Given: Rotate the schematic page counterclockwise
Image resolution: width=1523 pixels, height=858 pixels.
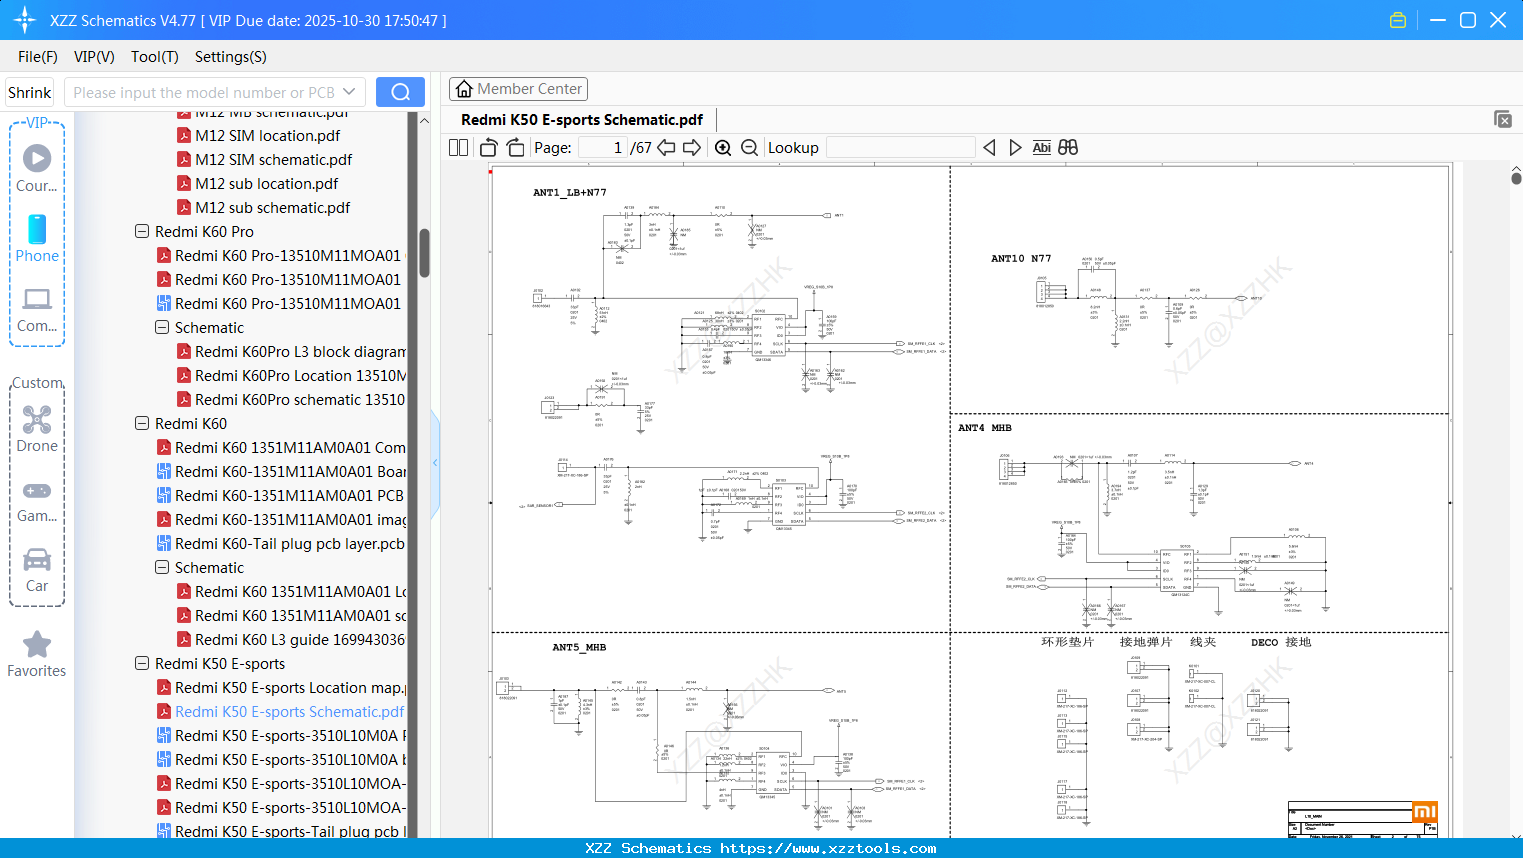Looking at the screenshot, I should coord(487,147).
